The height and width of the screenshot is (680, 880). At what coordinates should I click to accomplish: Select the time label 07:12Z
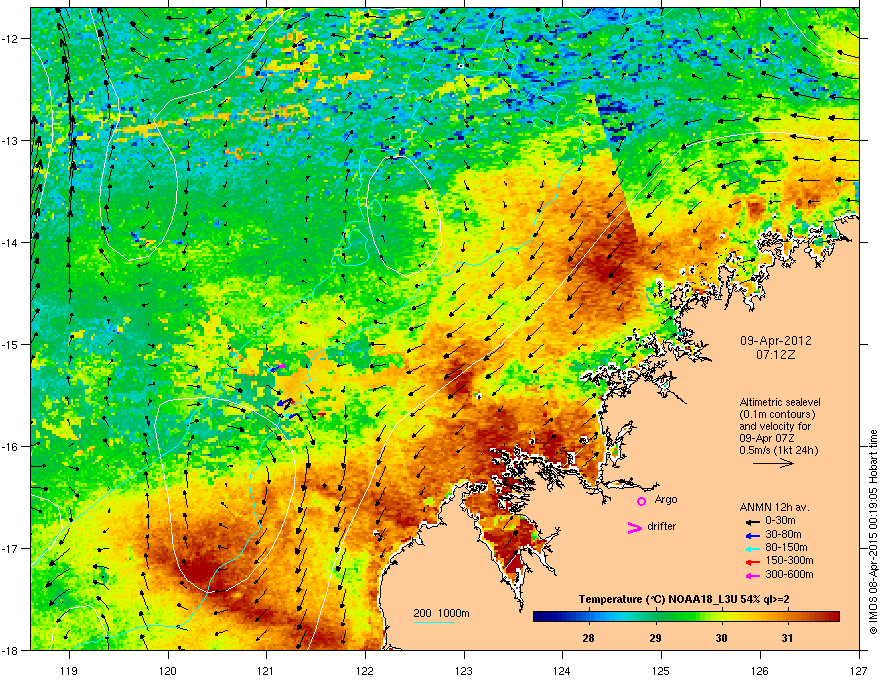tap(776, 355)
